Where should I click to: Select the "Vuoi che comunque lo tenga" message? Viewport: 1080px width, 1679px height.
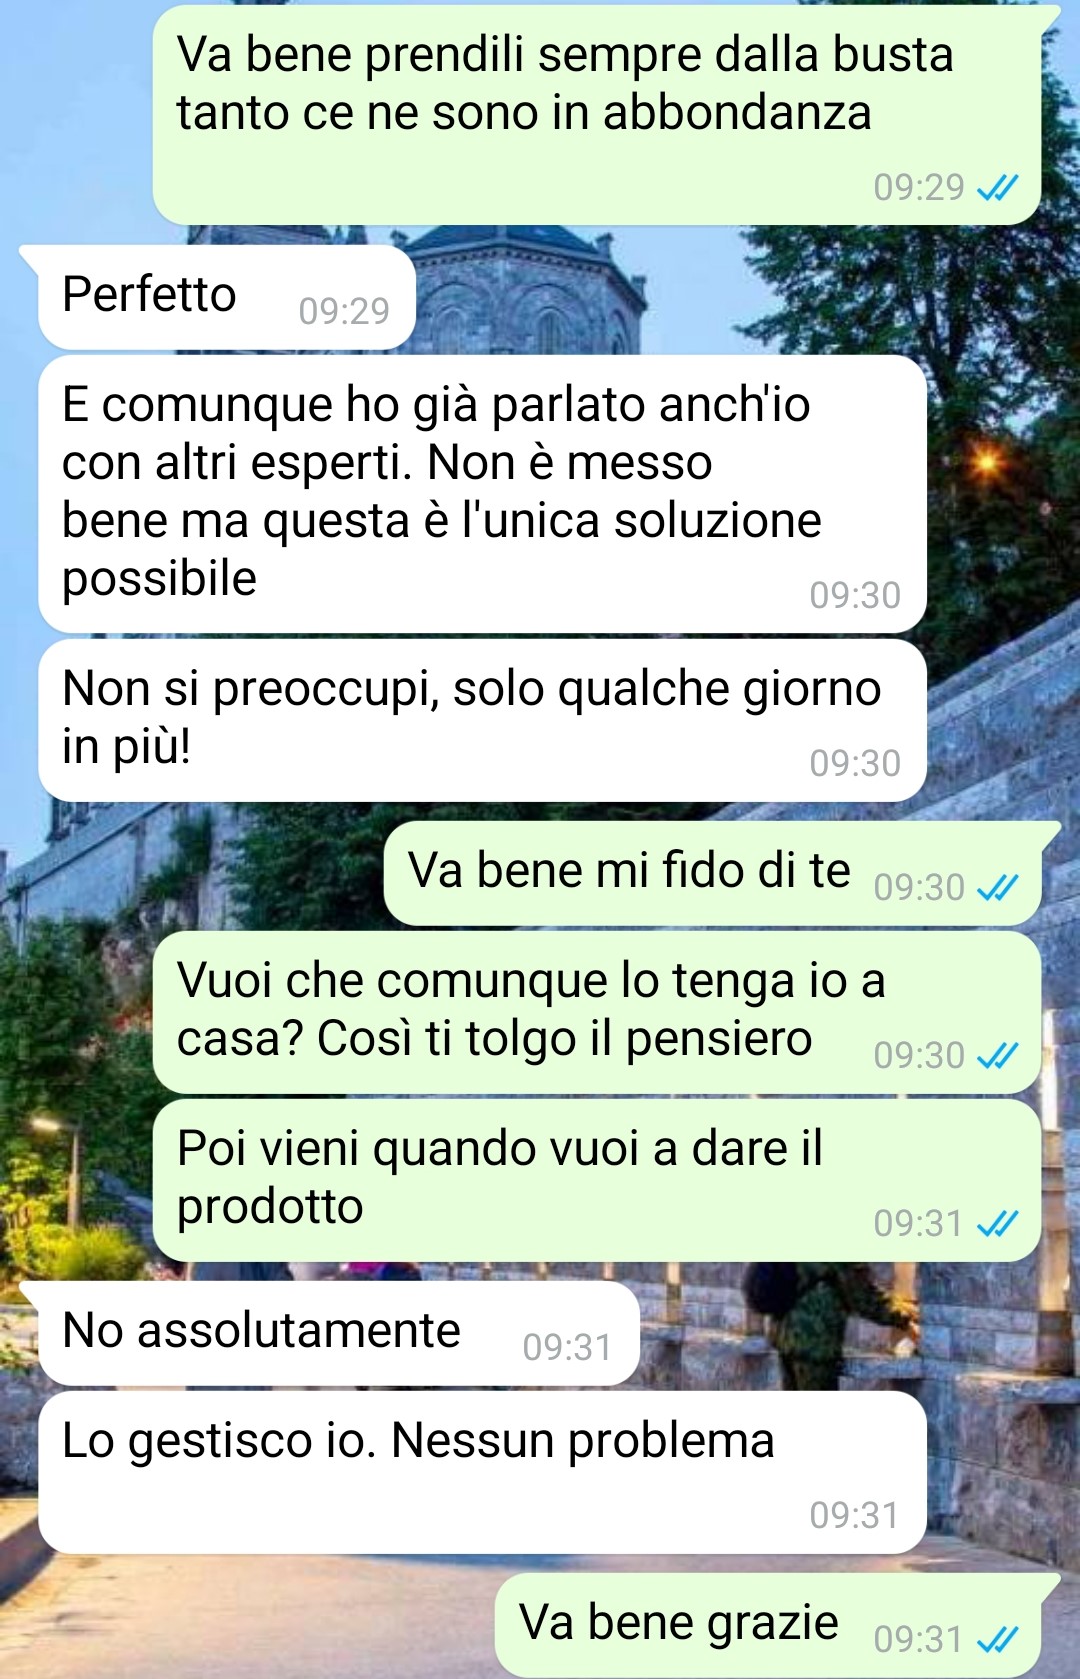point(597,1013)
